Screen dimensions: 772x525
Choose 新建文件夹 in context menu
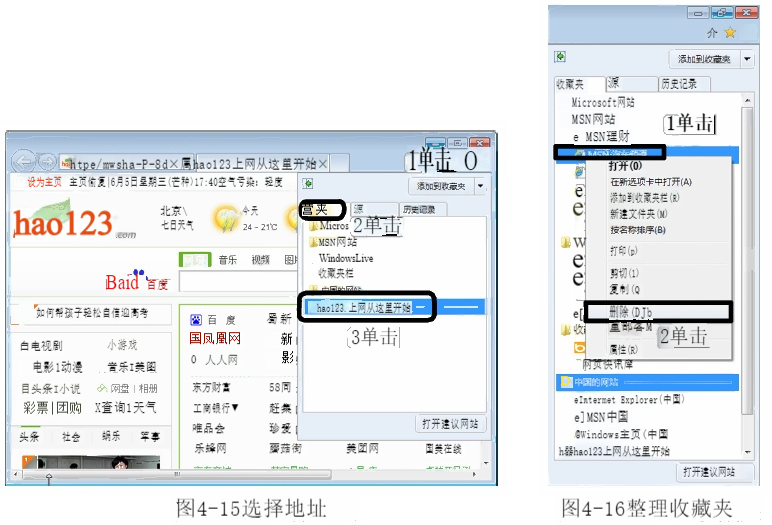point(639,214)
